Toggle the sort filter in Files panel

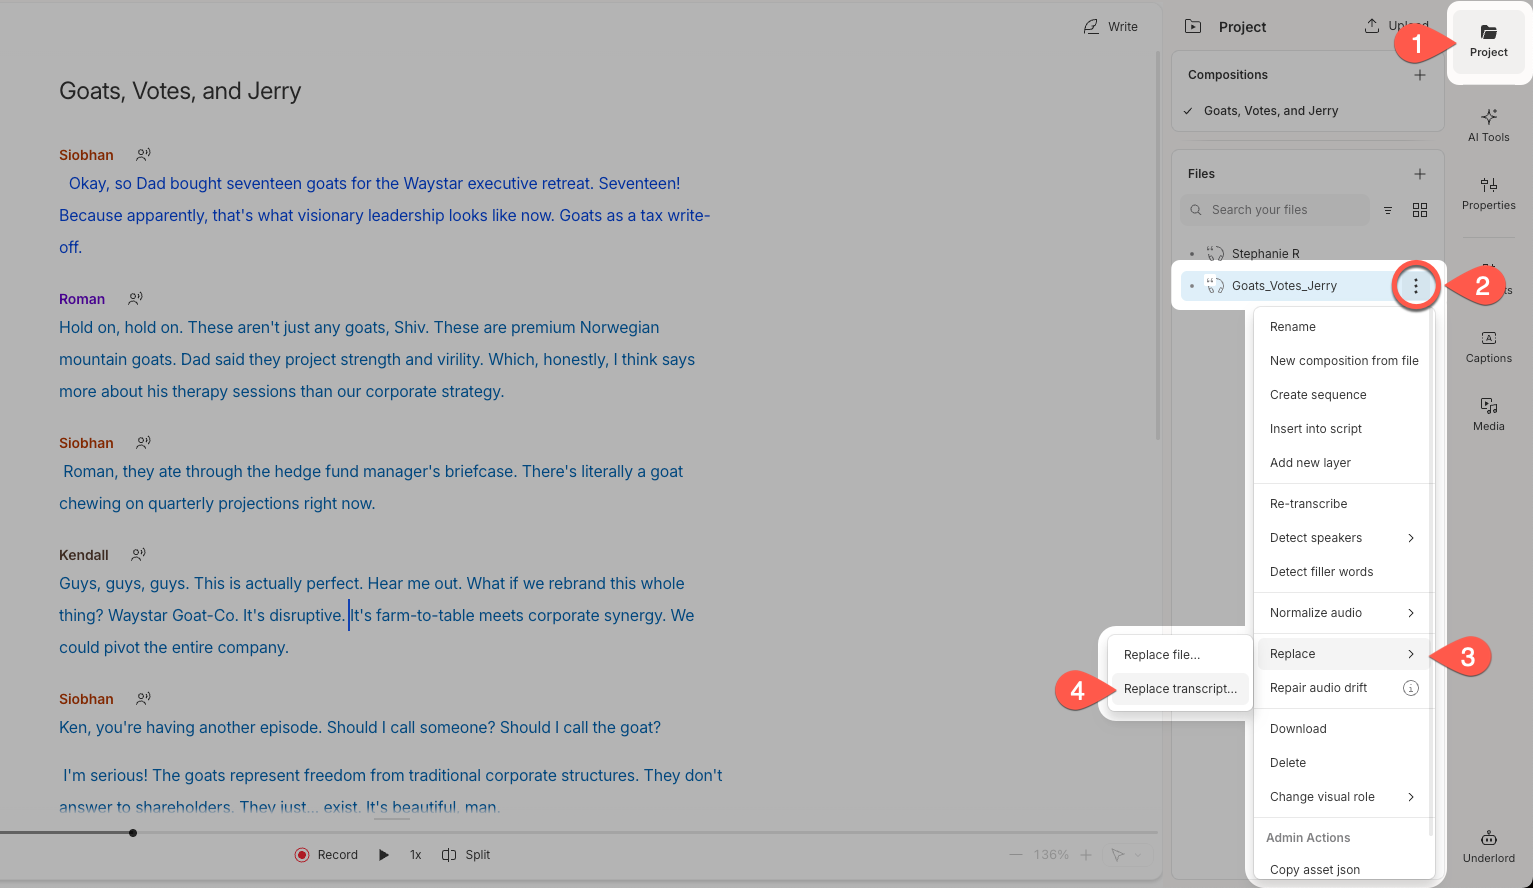tap(1388, 210)
